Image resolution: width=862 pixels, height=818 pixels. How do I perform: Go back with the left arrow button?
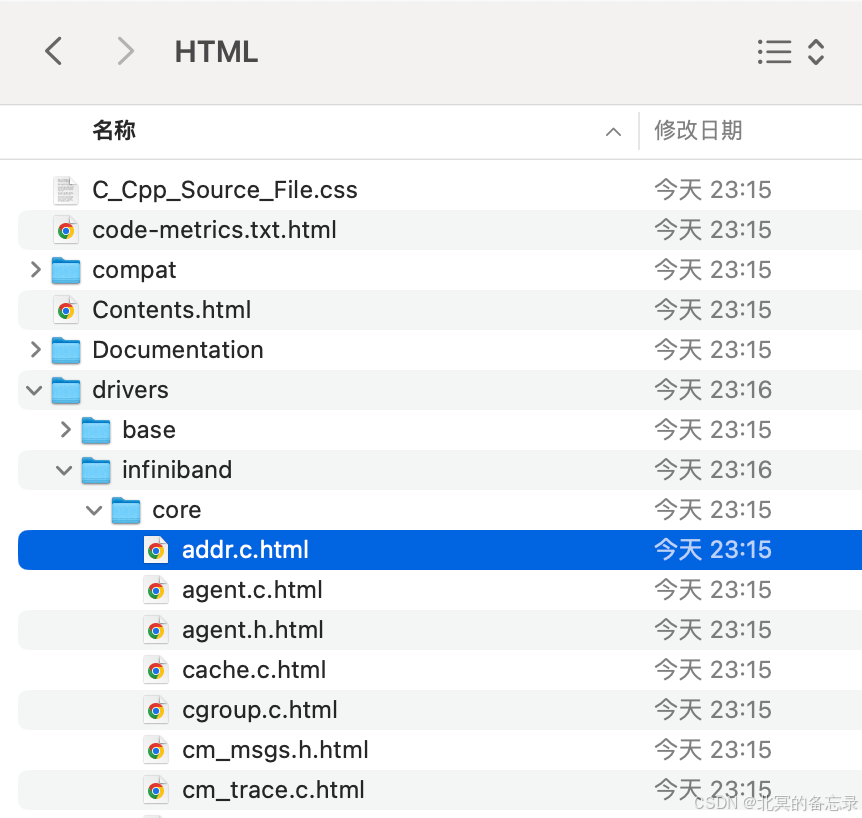click(x=53, y=52)
